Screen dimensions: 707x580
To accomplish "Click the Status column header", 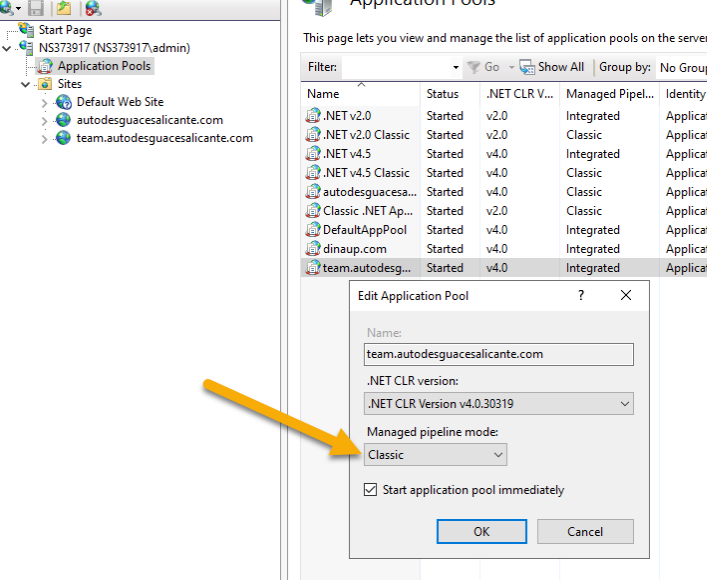I will tap(442, 94).
